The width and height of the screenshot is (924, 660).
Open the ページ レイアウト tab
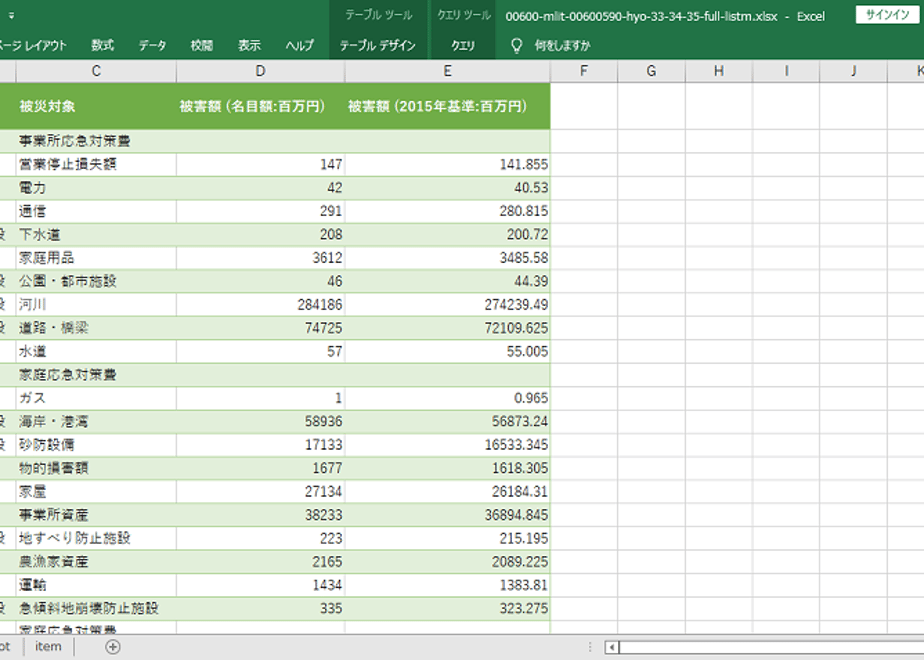tap(33, 45)
